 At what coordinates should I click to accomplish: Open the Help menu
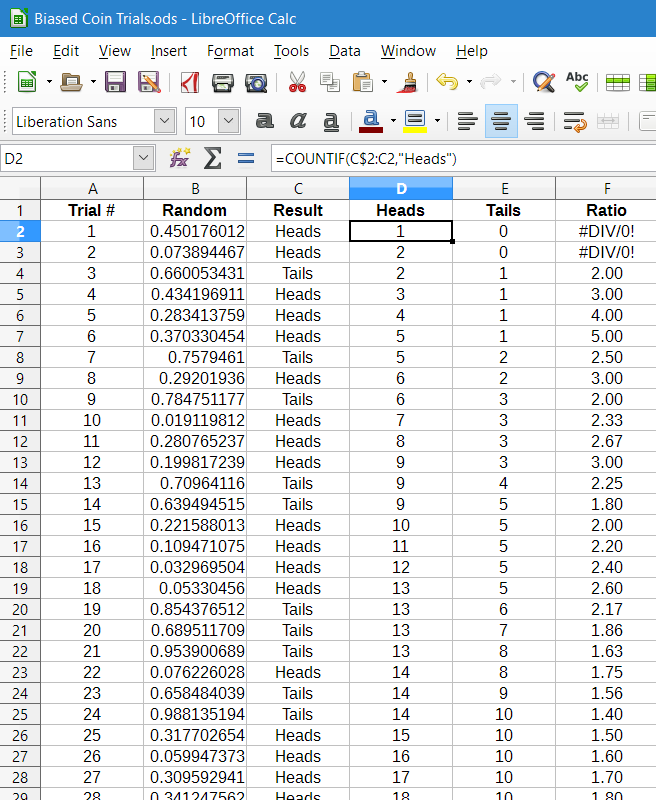point(472,51)
